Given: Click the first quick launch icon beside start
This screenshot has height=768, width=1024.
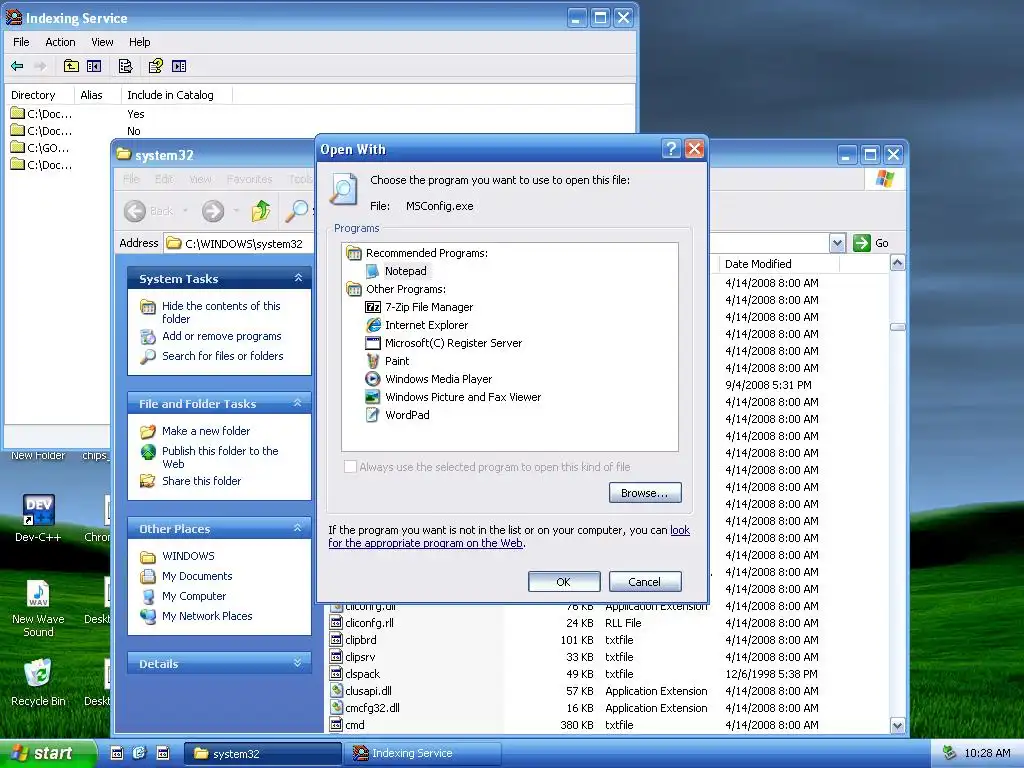Looking at the screenshot, I should pos(117,753).
